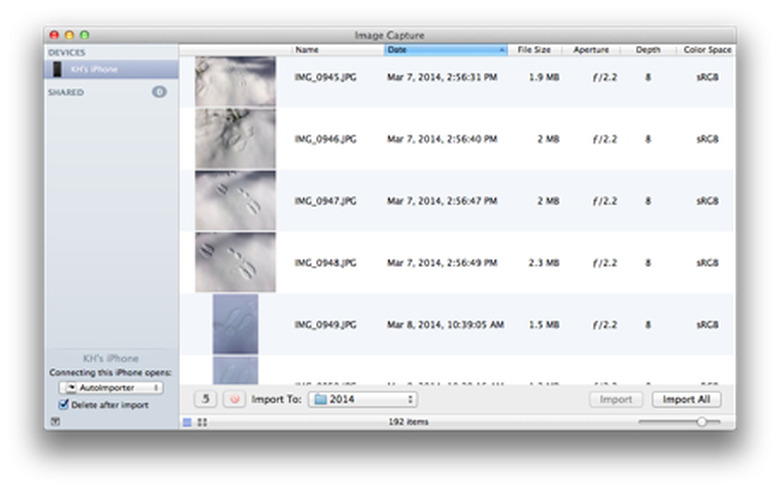Image resolution: width=780 pixels, height=490 pixels.
Task: Switch to list view mode
Action: coord(187,422)
